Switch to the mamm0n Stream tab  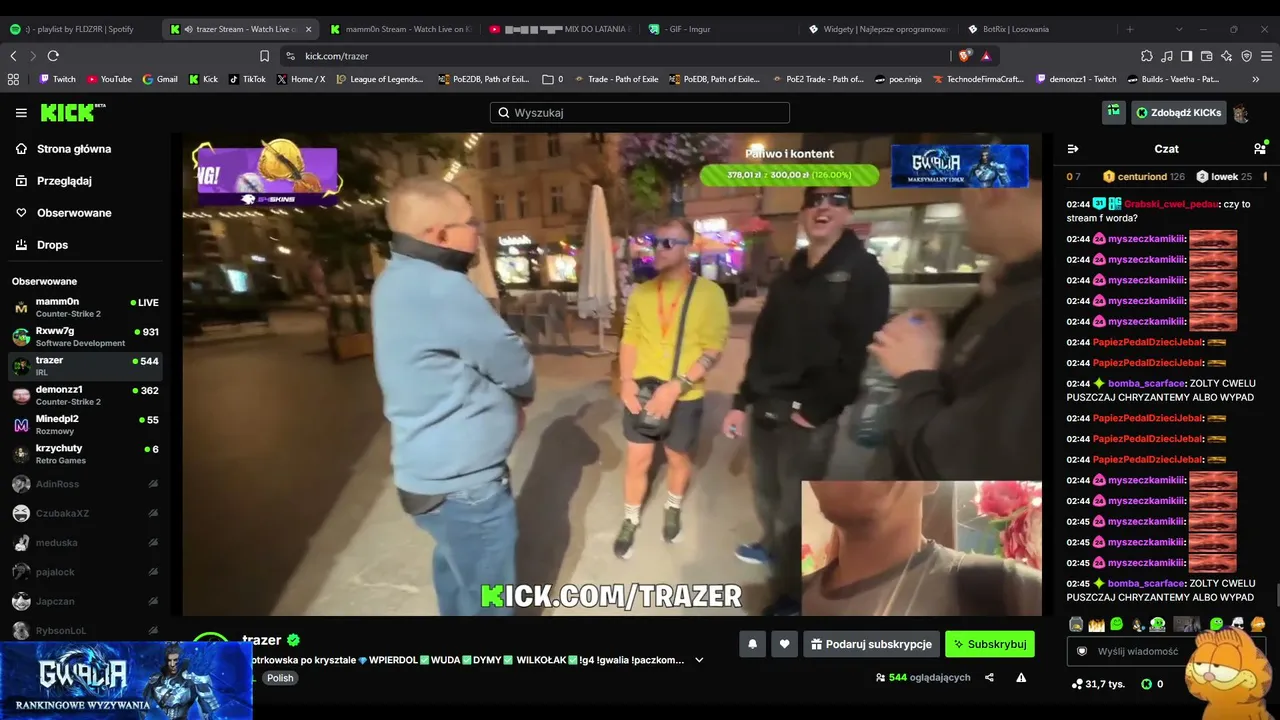coord(403,29)
